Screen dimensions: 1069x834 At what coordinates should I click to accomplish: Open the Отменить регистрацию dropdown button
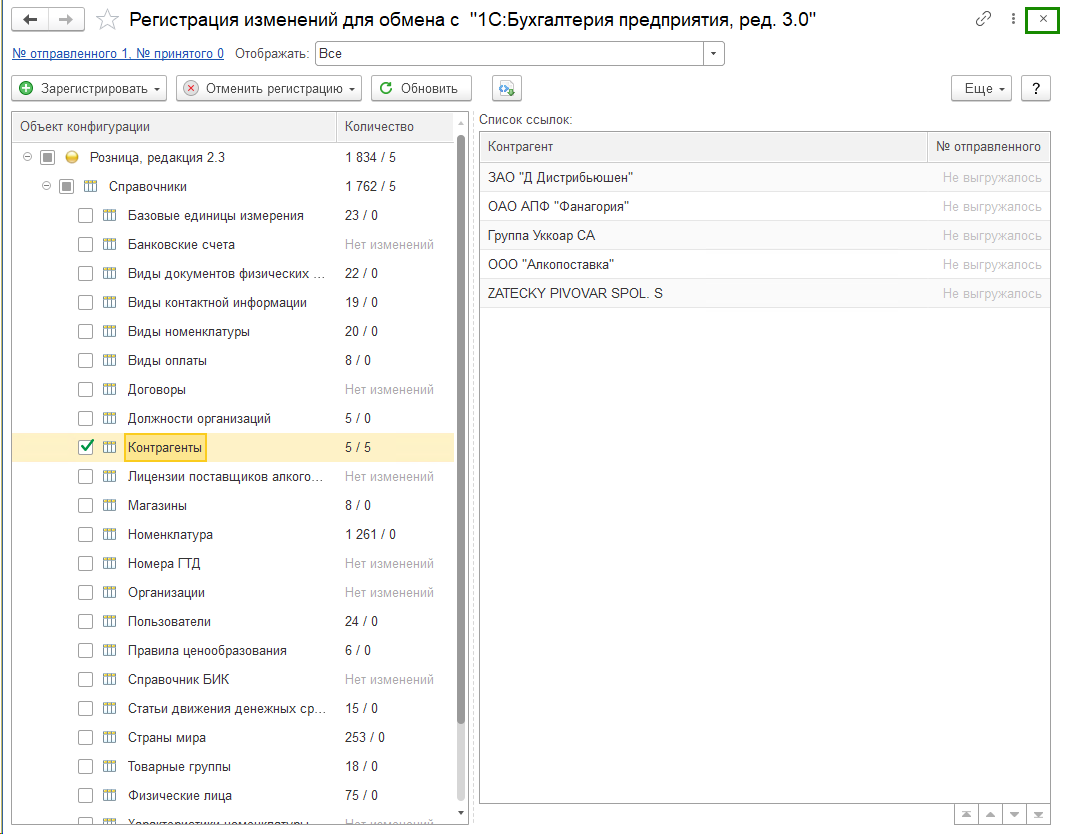pos(269,89)
